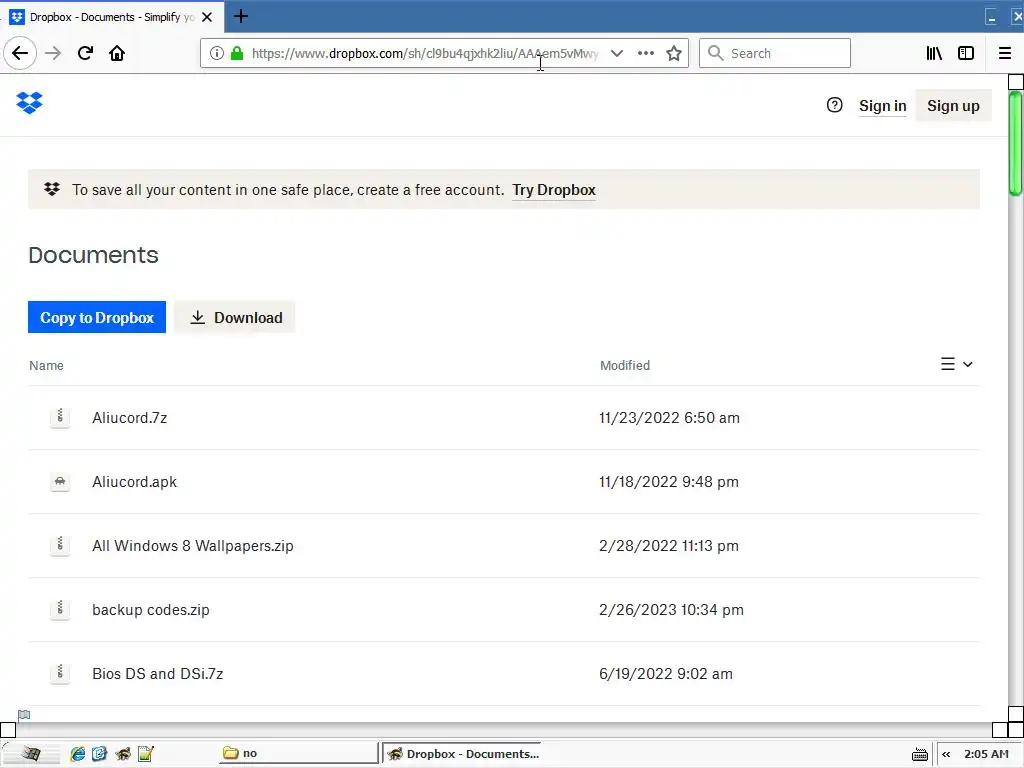Screen dimensions: 1024x768
Task: Sort by the Modified column header
Action: (625, 366)
